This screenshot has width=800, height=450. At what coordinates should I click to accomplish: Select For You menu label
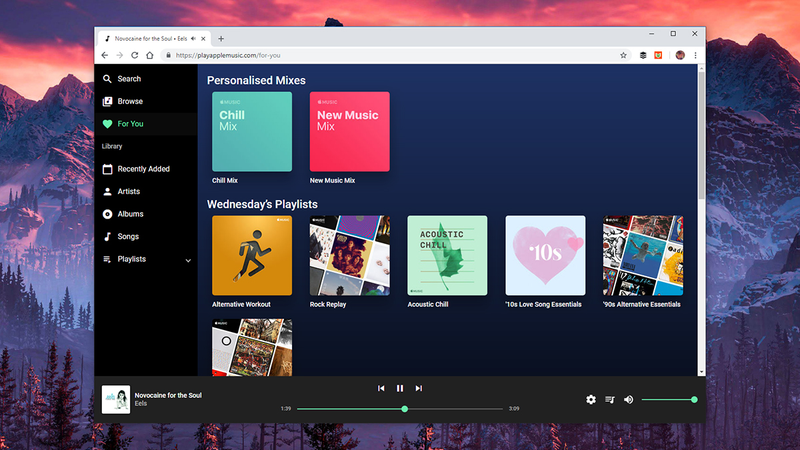[130, 124]
